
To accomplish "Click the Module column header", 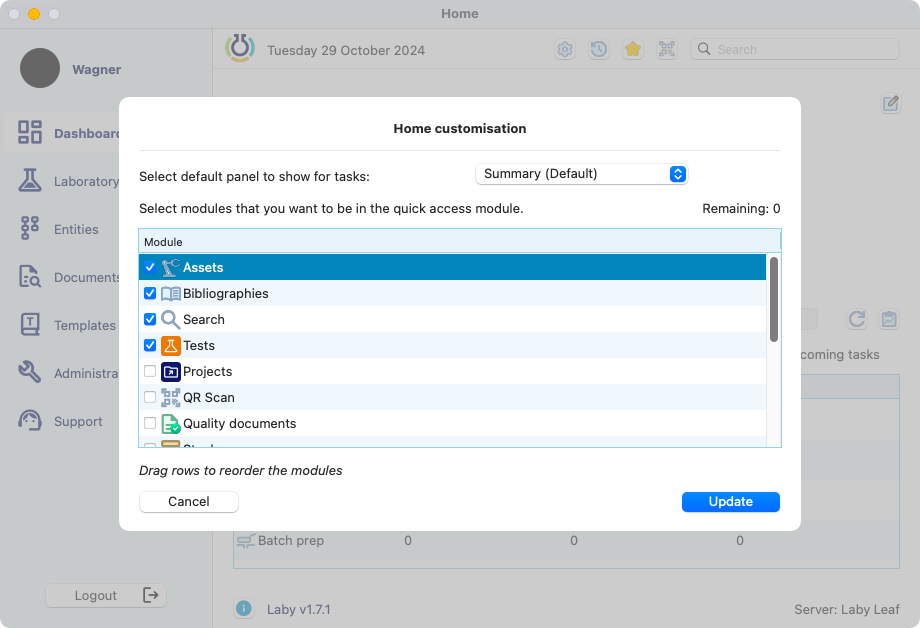I will tap(459, 242).
